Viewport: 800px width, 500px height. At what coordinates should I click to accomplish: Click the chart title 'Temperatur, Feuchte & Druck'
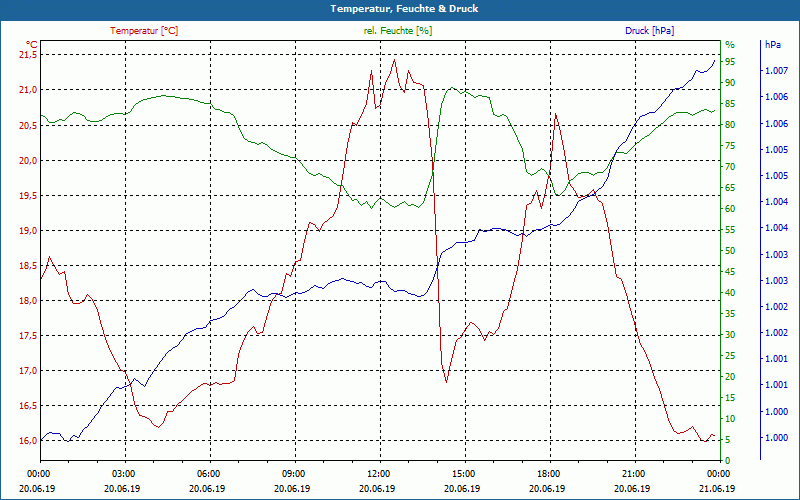(x=404, y=9)
